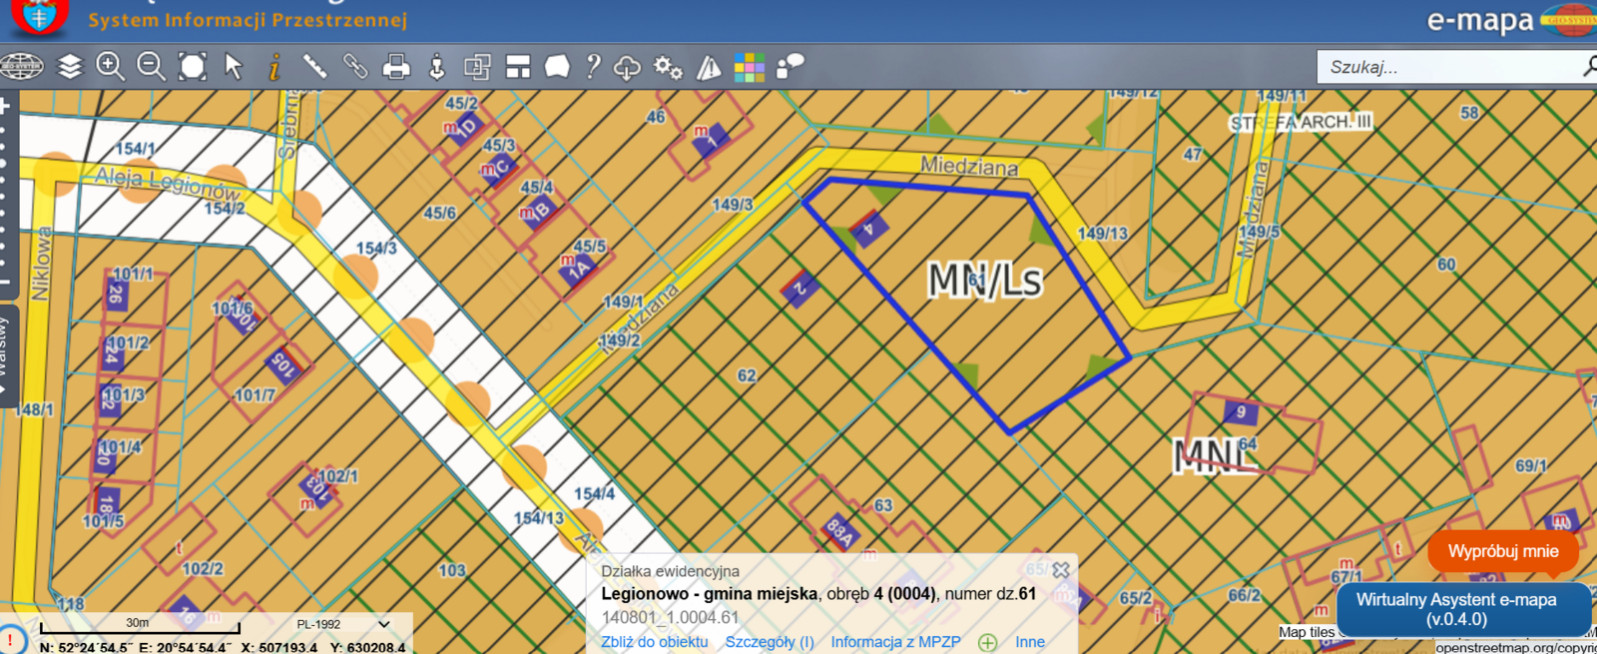Click the polygon shape tool
Image resolution: width=1597 pixels, height=654 pixels.
coord(557,67)
